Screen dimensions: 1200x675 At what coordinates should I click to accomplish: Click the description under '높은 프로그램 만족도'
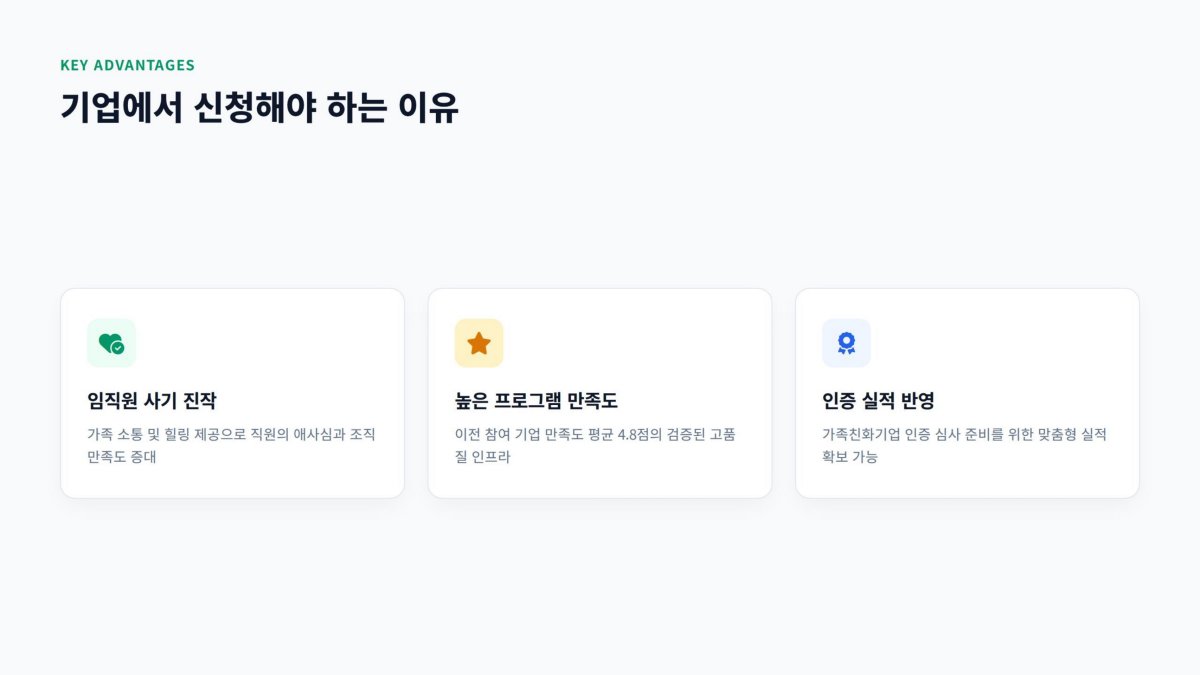click(x=595, y=446)
